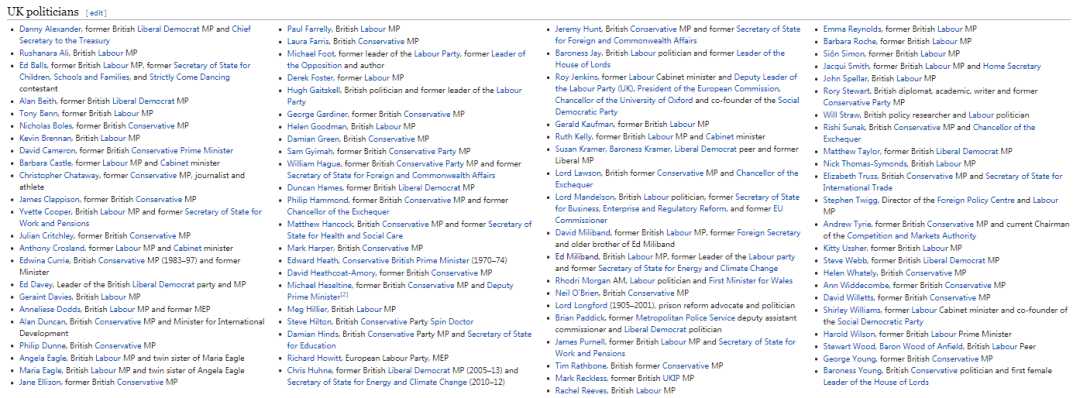Open the Jeremy Hunt article
Screen dimensions: 1080x398
click(579, 29)
